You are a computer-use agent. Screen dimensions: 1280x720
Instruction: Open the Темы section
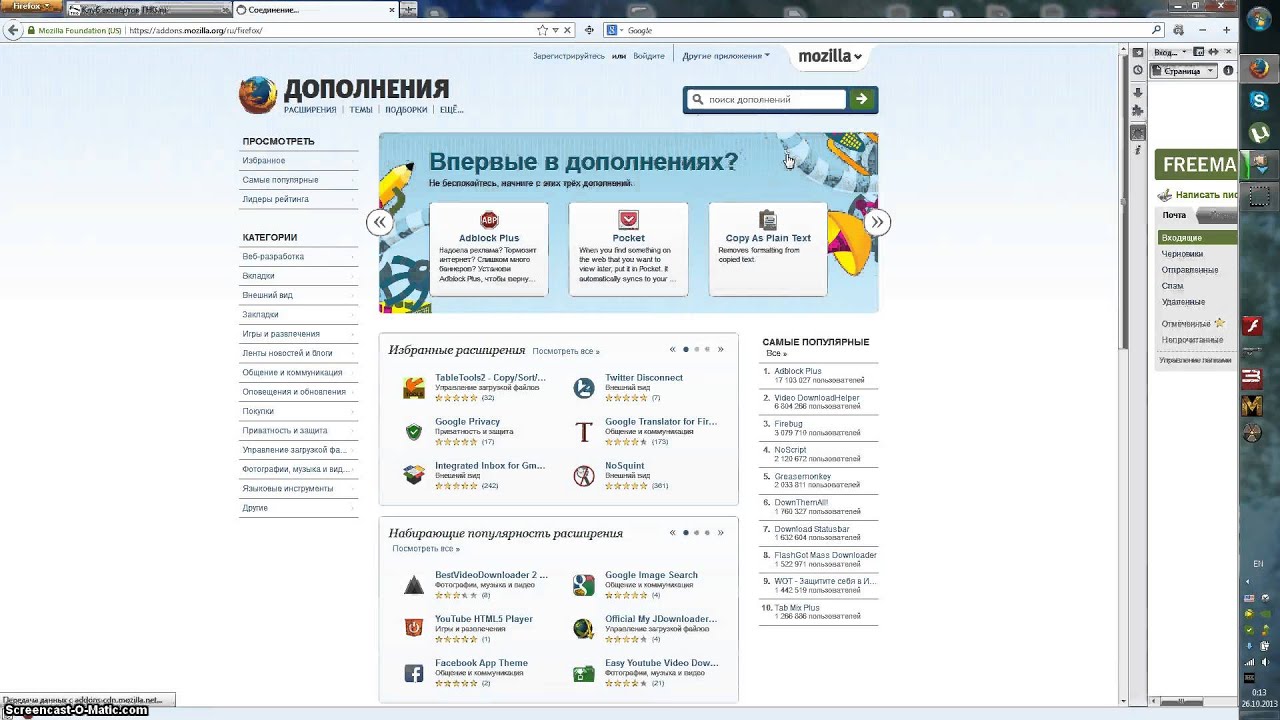(361, 110)
